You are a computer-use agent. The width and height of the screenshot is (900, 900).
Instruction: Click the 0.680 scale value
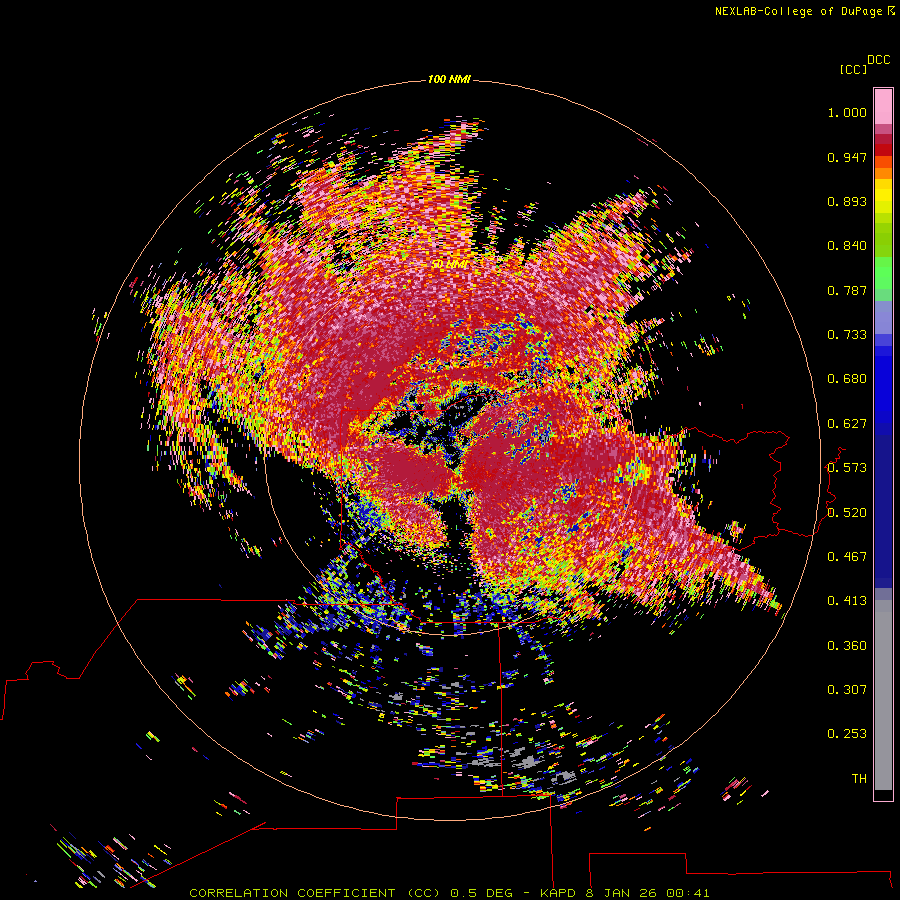(847, 379)
